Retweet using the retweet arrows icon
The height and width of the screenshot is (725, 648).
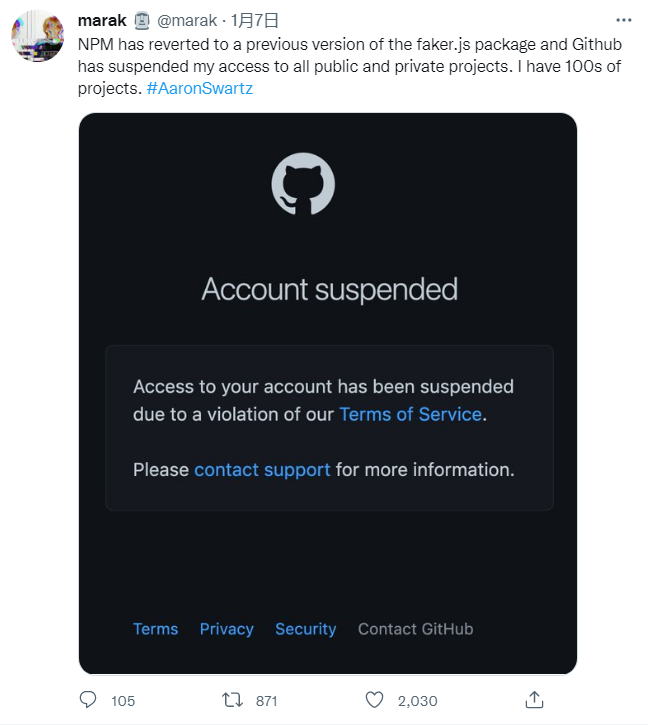(232, 700)
